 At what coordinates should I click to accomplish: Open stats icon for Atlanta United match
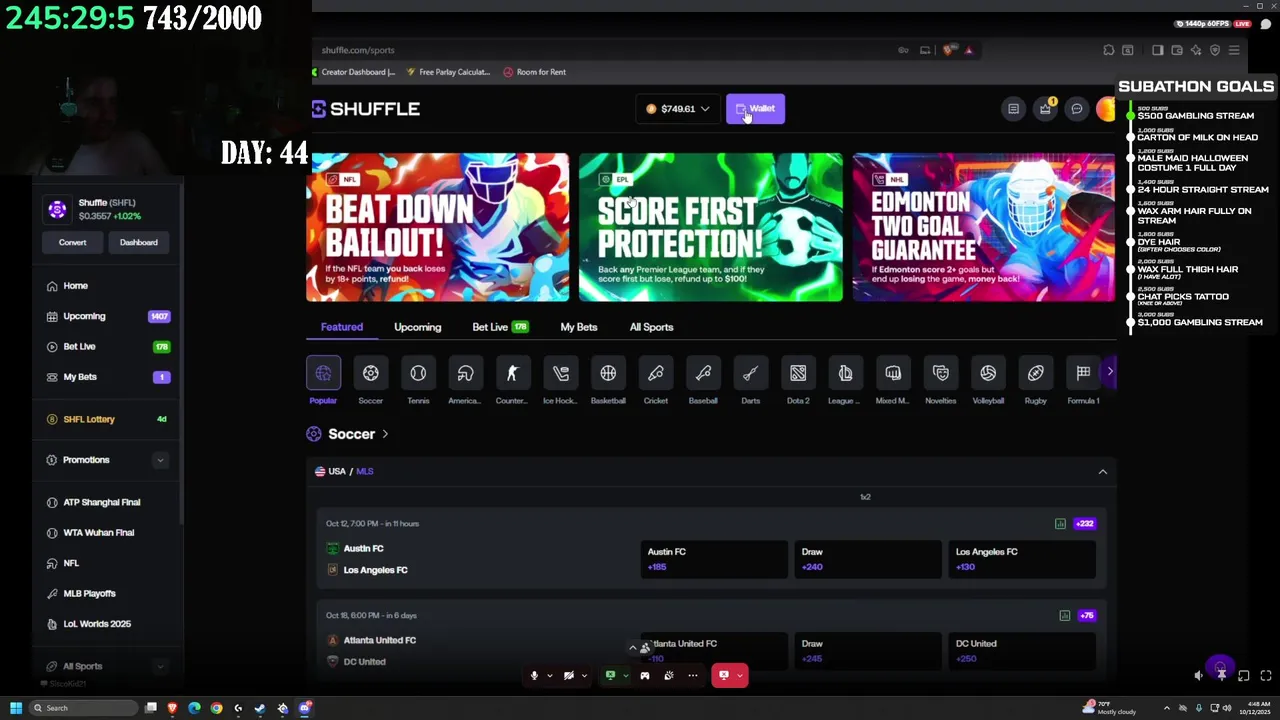point(1064,616)
